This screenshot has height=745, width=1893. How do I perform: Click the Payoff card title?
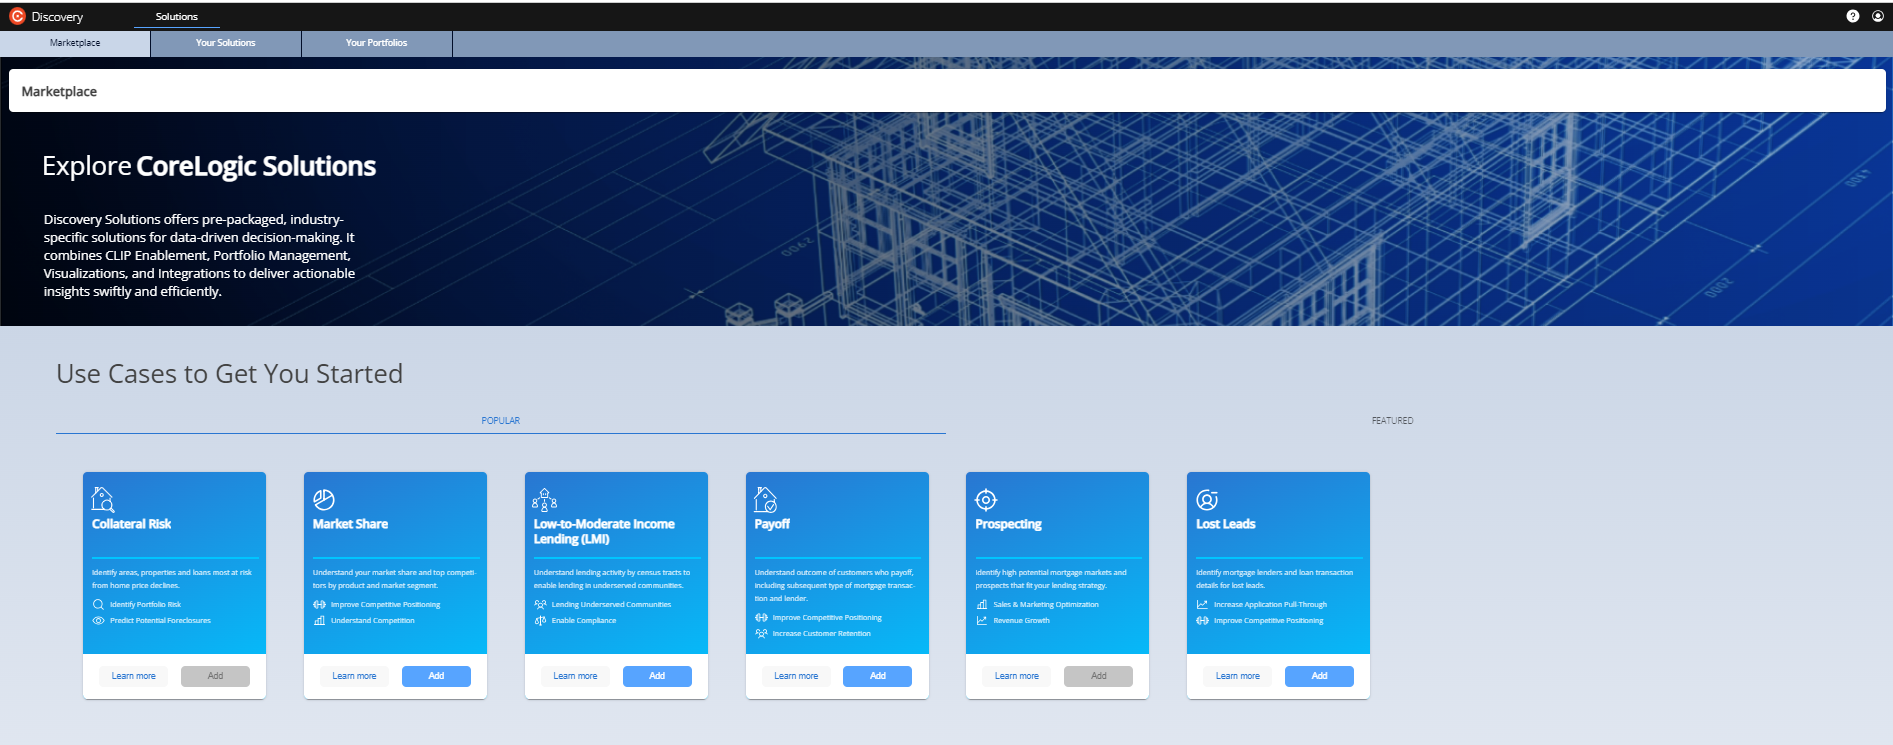(x=772, y=524)
